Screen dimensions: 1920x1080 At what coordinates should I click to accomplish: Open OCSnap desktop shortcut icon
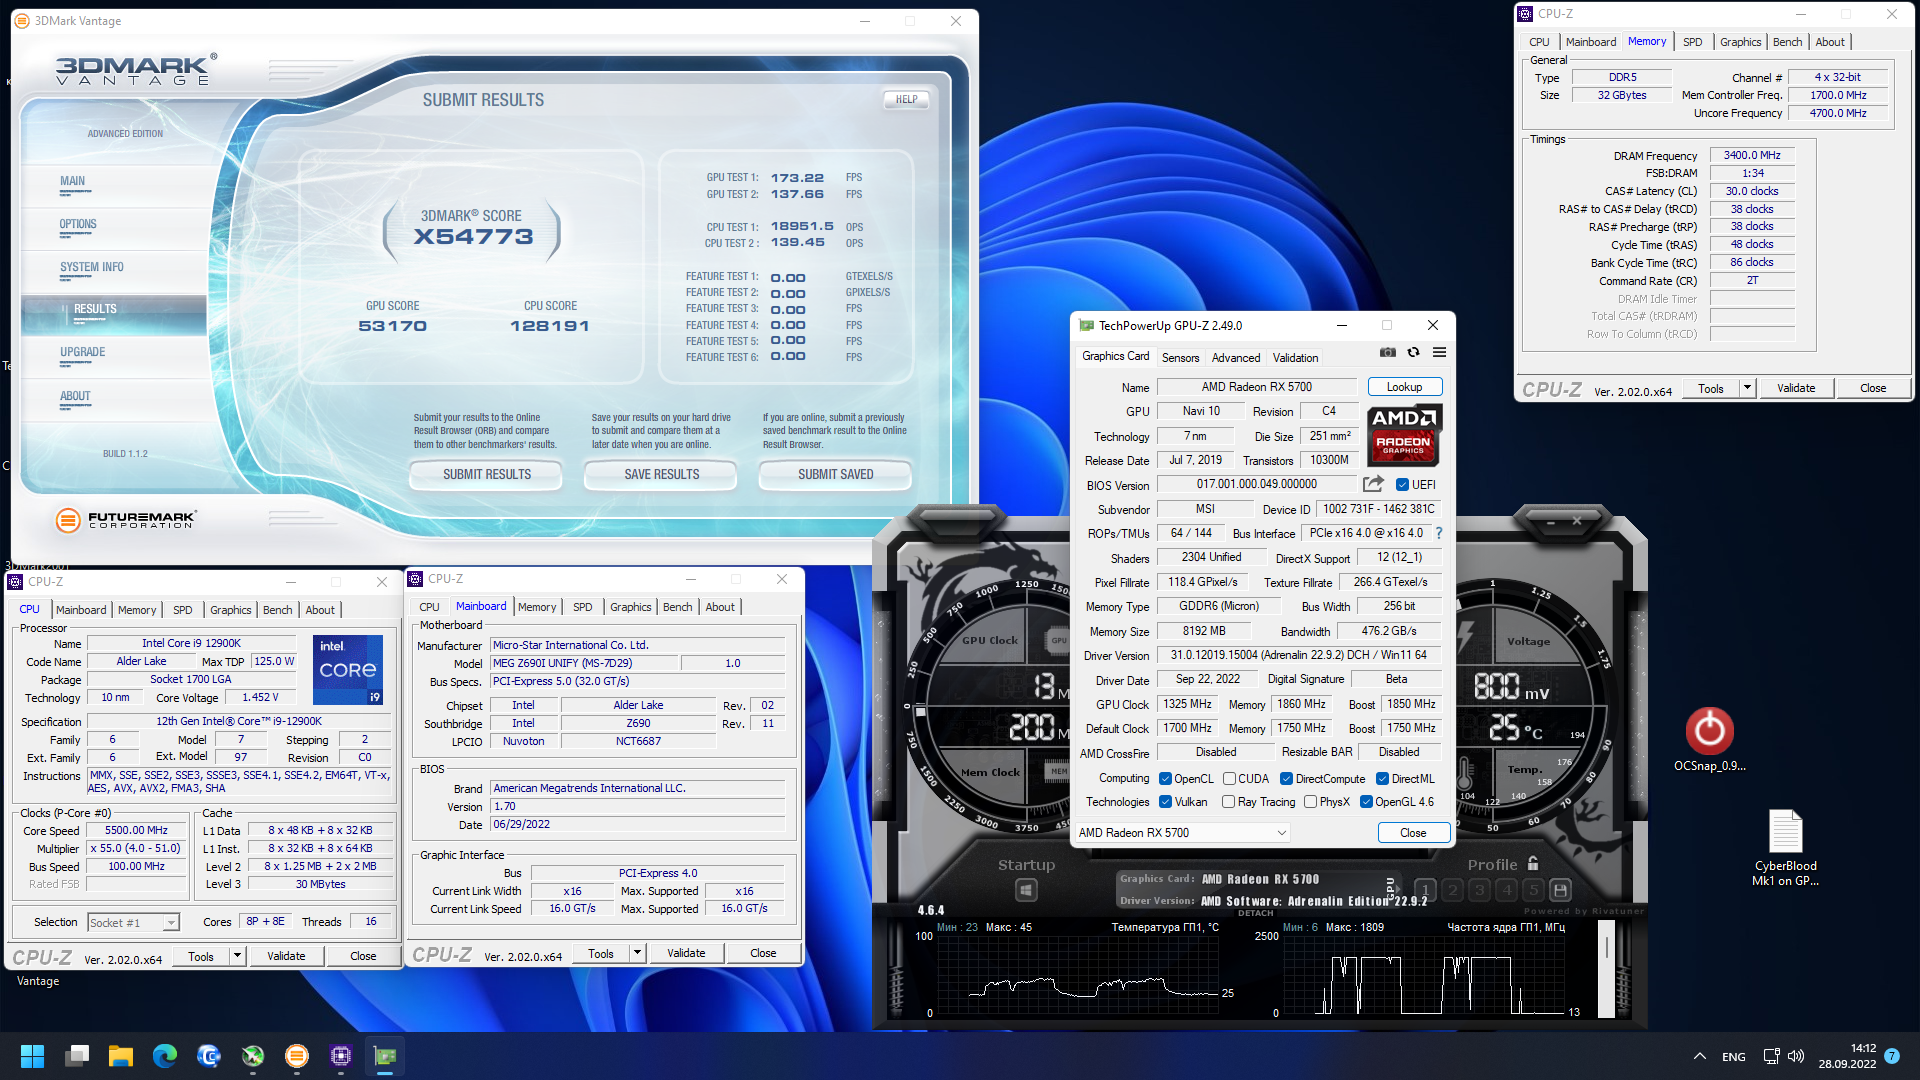1709,740
